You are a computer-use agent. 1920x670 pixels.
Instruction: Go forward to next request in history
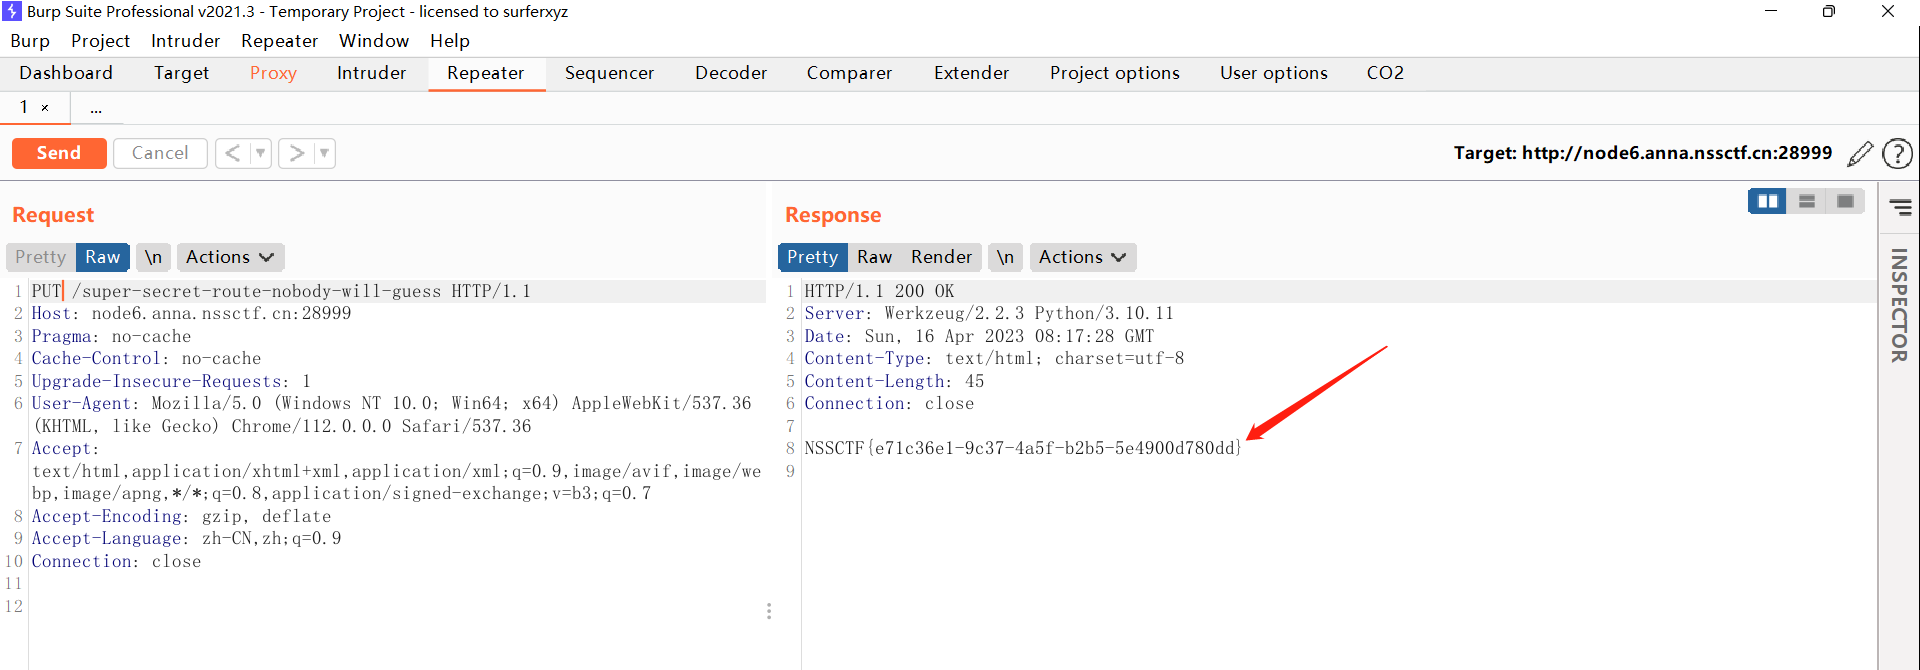296,153
